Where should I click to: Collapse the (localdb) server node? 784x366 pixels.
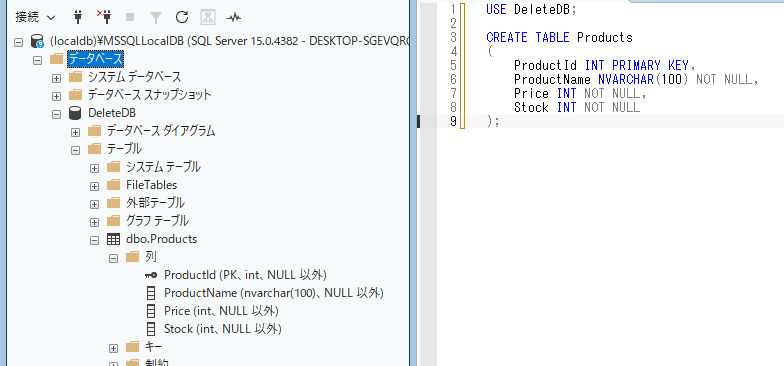pos(18,42)
